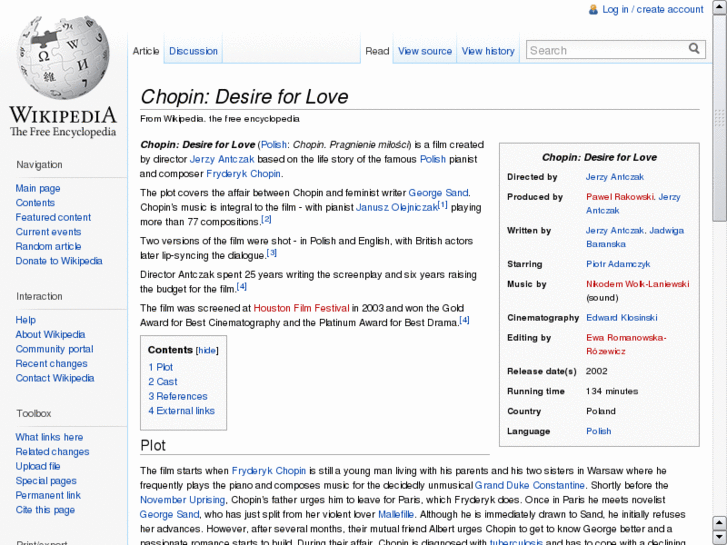Open the View source tab
The height and width of the screenshot is (545, 727).
[425, 51]
